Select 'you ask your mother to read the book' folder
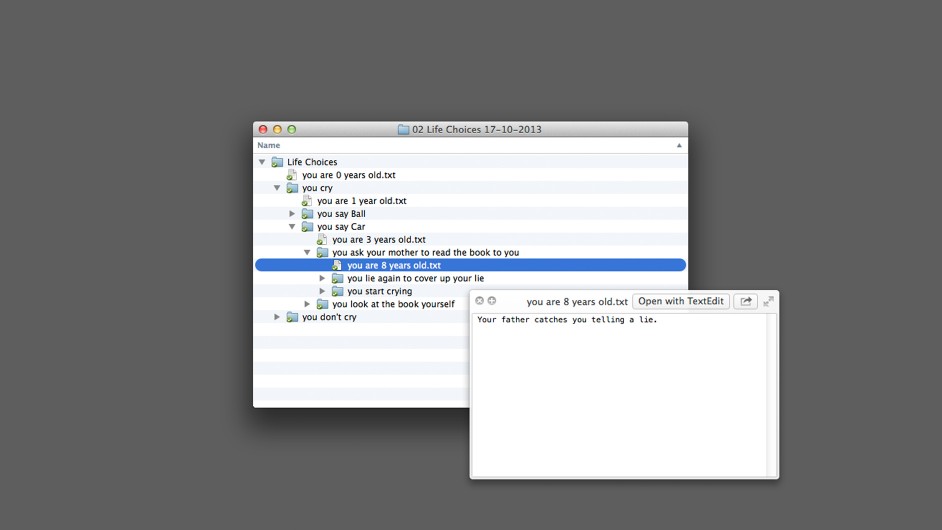Viewport: 942px width, 530px height. click(x=425, y=253)
